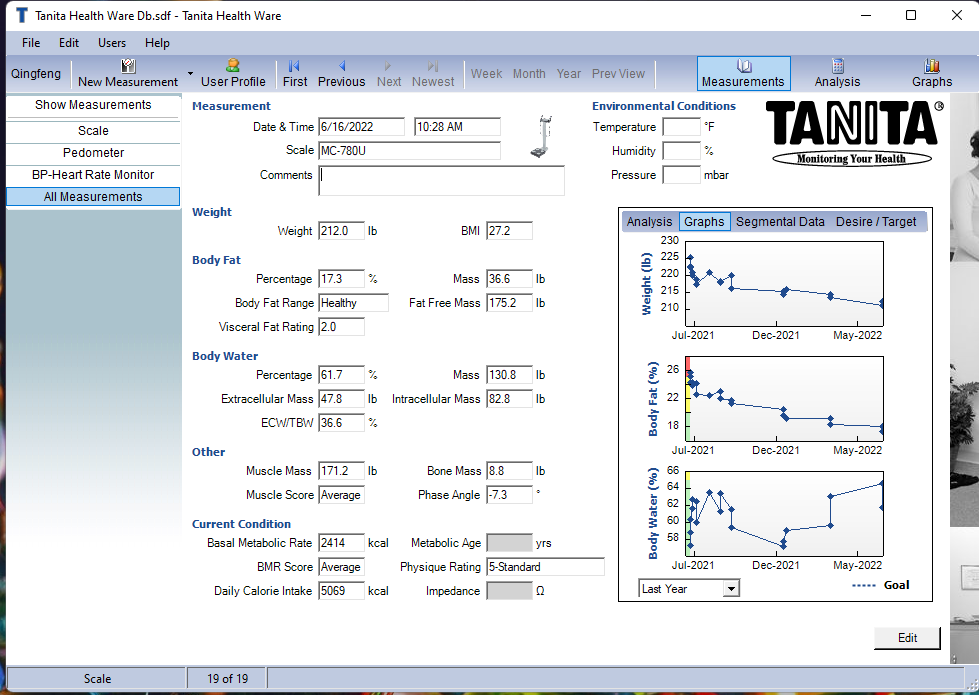Click the Qingfeng user name
The image size is (979, 695).
coord(36,74)
